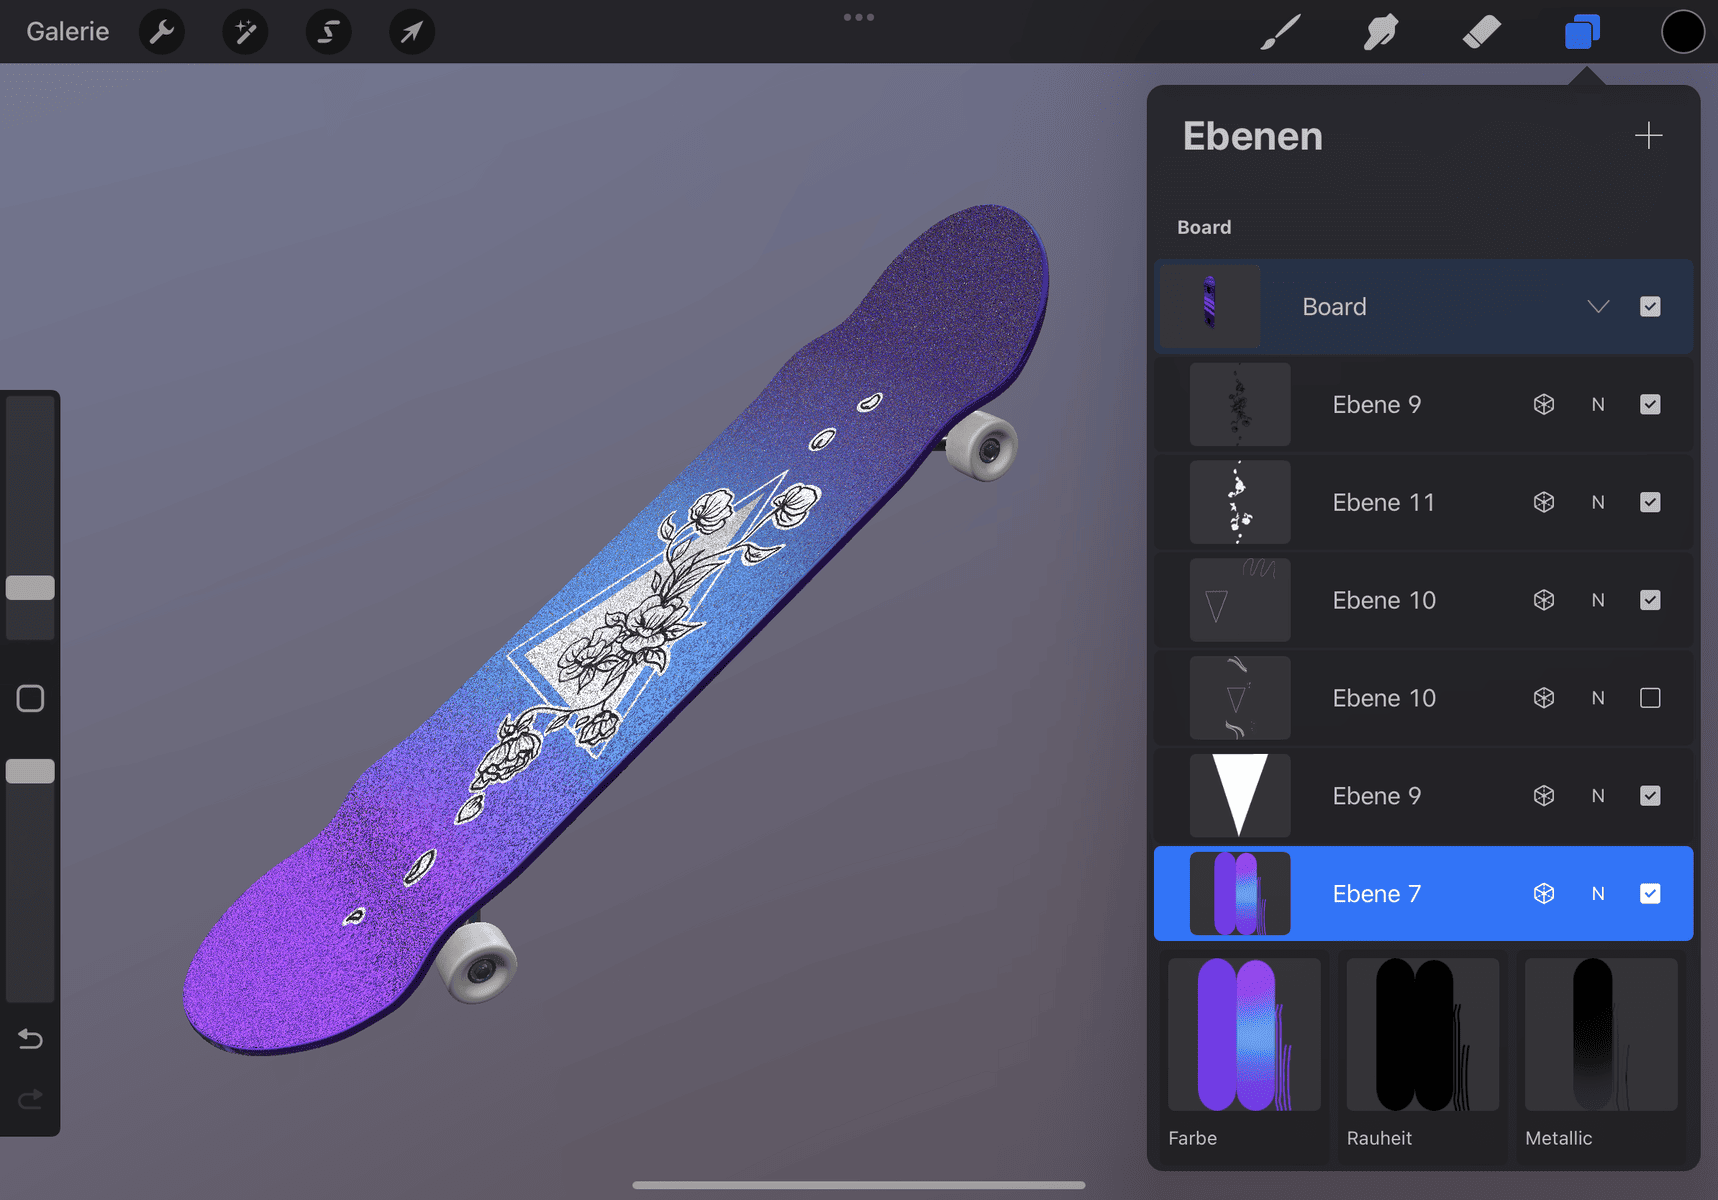The image size is (1718, 1200).
Task: Open material cube icon on Ebene 7
Action: (x=1544, y=894)
